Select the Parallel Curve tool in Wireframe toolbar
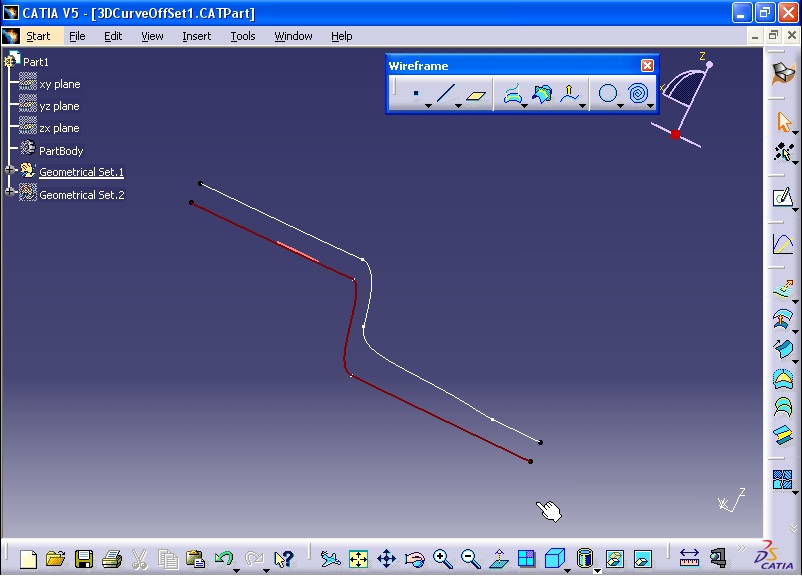 (x=569, y=94)
